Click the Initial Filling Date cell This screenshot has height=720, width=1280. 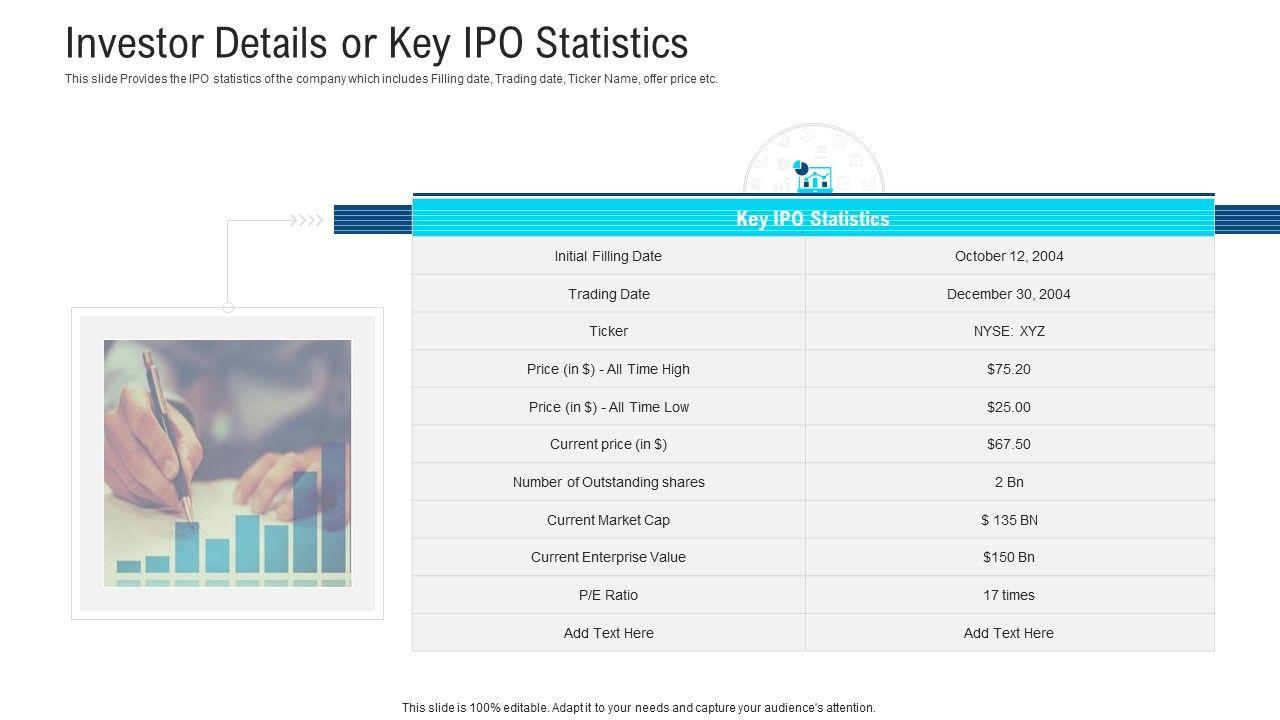608,256
